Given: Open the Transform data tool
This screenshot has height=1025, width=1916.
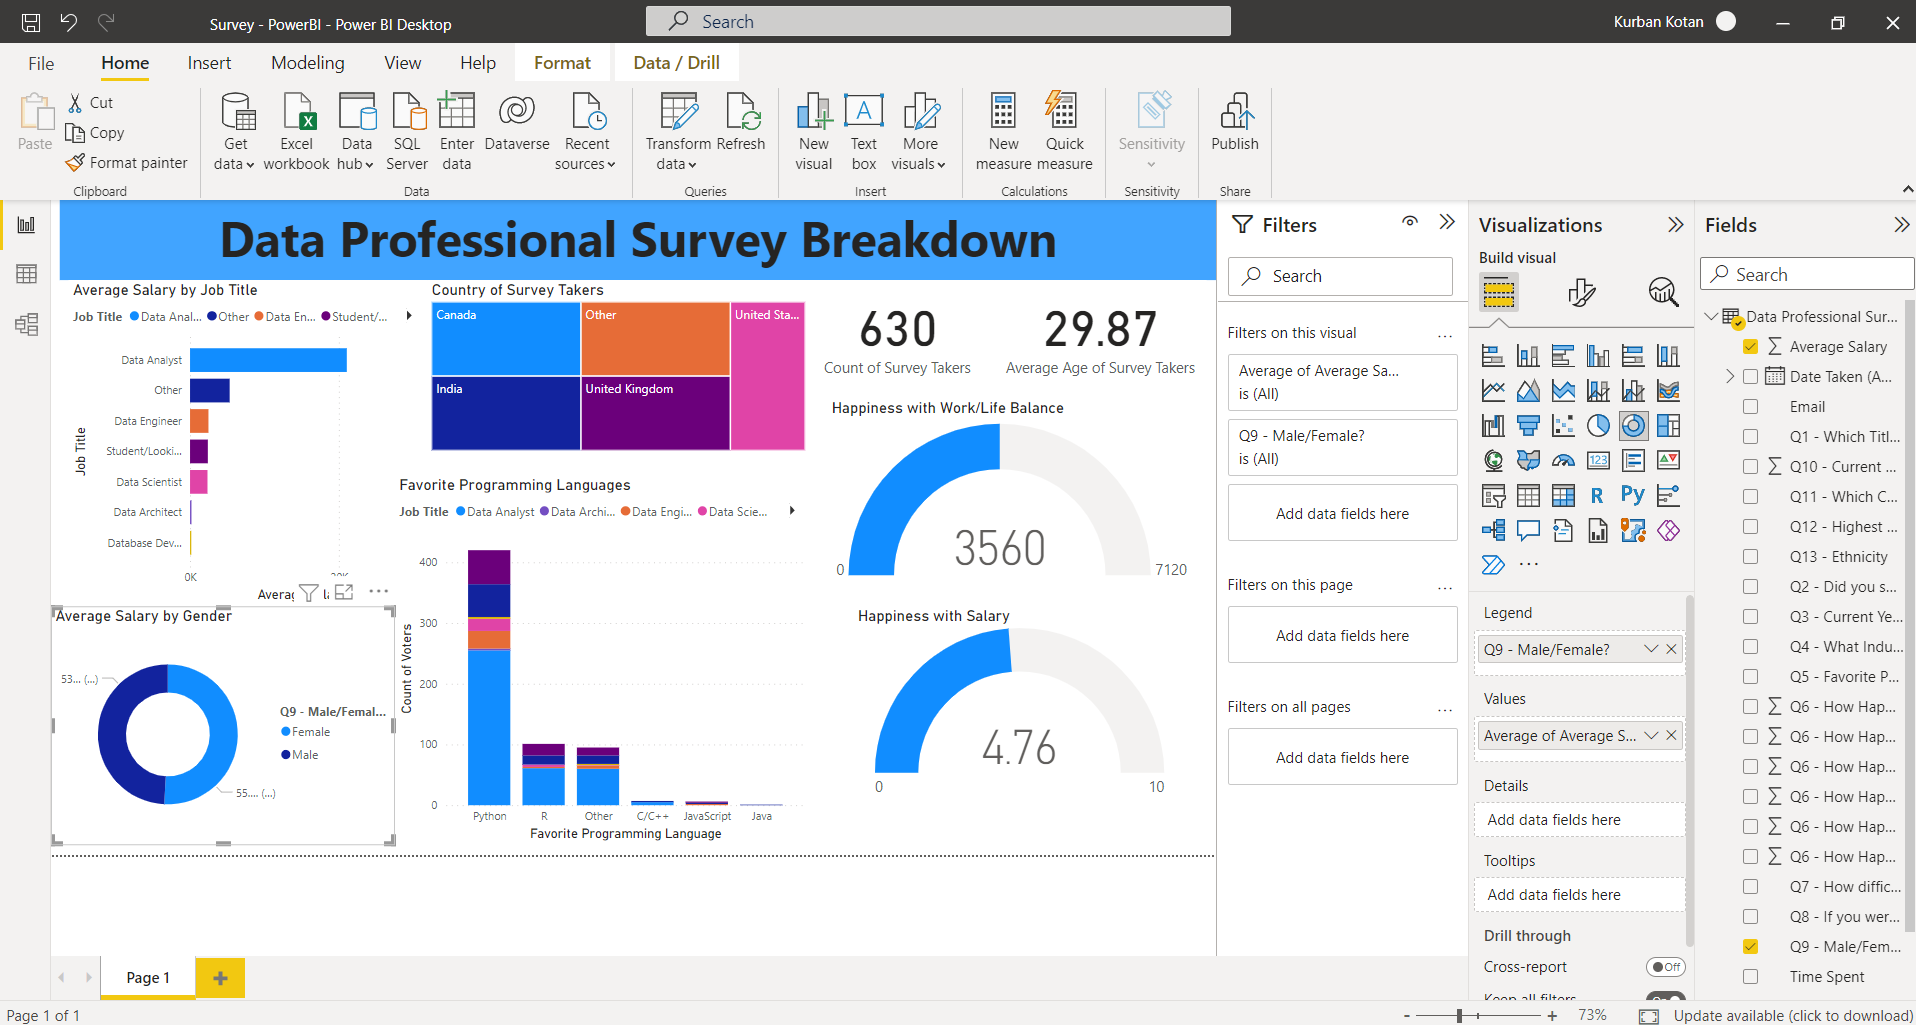Looking at the screenshot, I should pos(678,113).
